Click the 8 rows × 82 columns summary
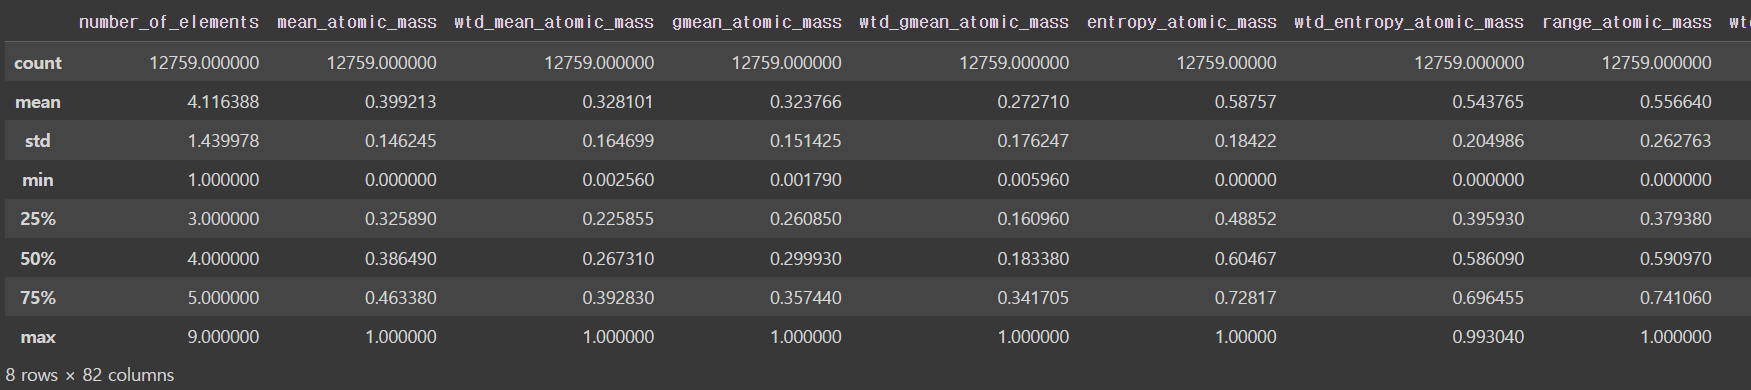 click(90, 375)
